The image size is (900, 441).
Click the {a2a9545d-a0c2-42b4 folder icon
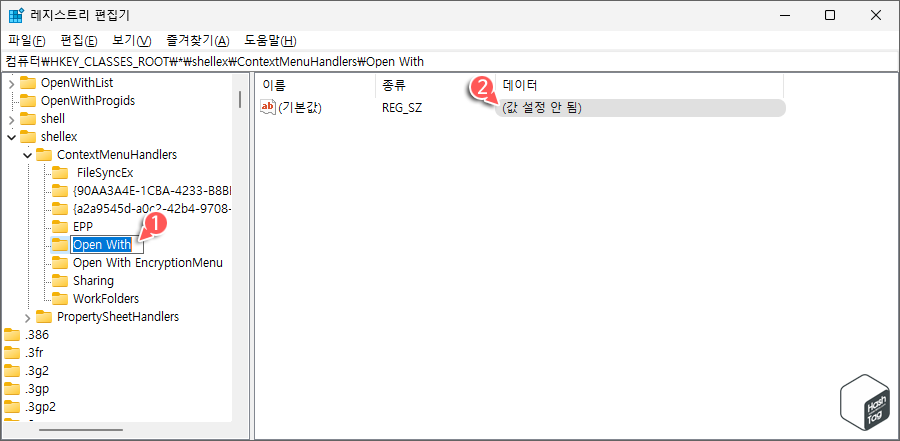click(x=60, y=208)
